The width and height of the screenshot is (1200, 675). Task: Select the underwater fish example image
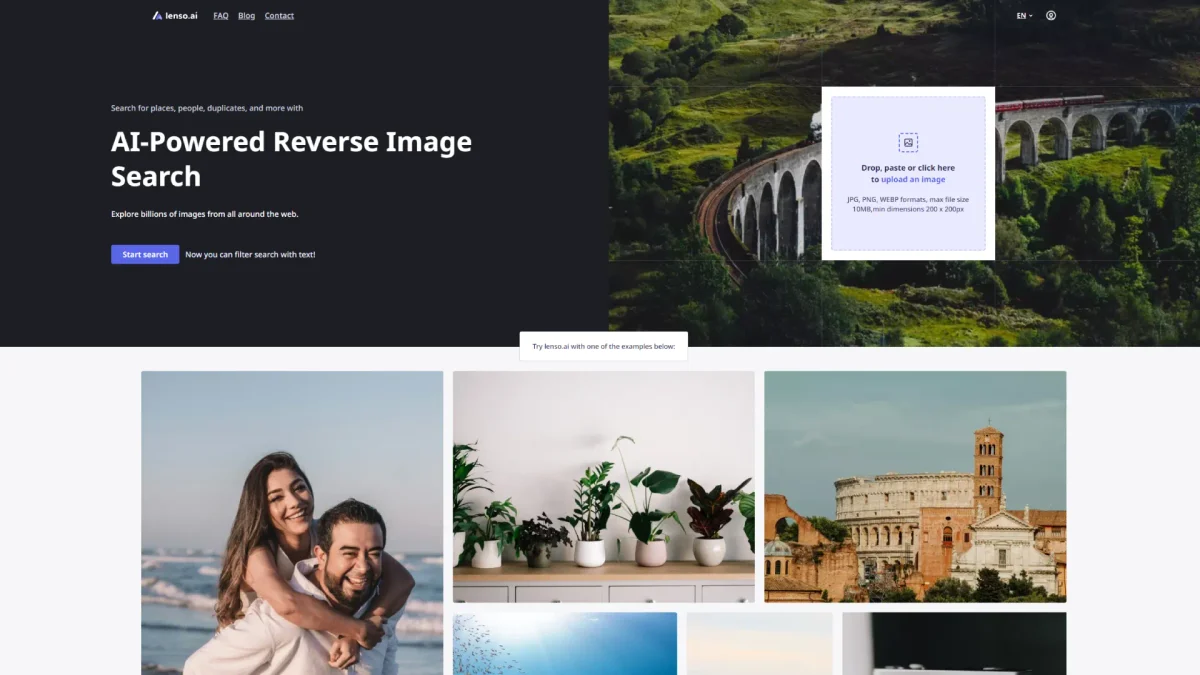(564, 643)
